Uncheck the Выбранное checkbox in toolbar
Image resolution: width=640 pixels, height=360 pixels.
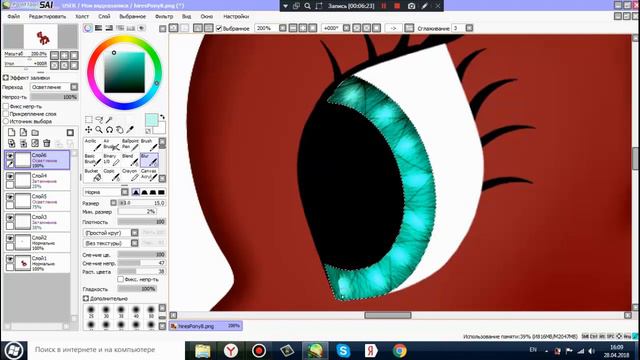point(219,28)
